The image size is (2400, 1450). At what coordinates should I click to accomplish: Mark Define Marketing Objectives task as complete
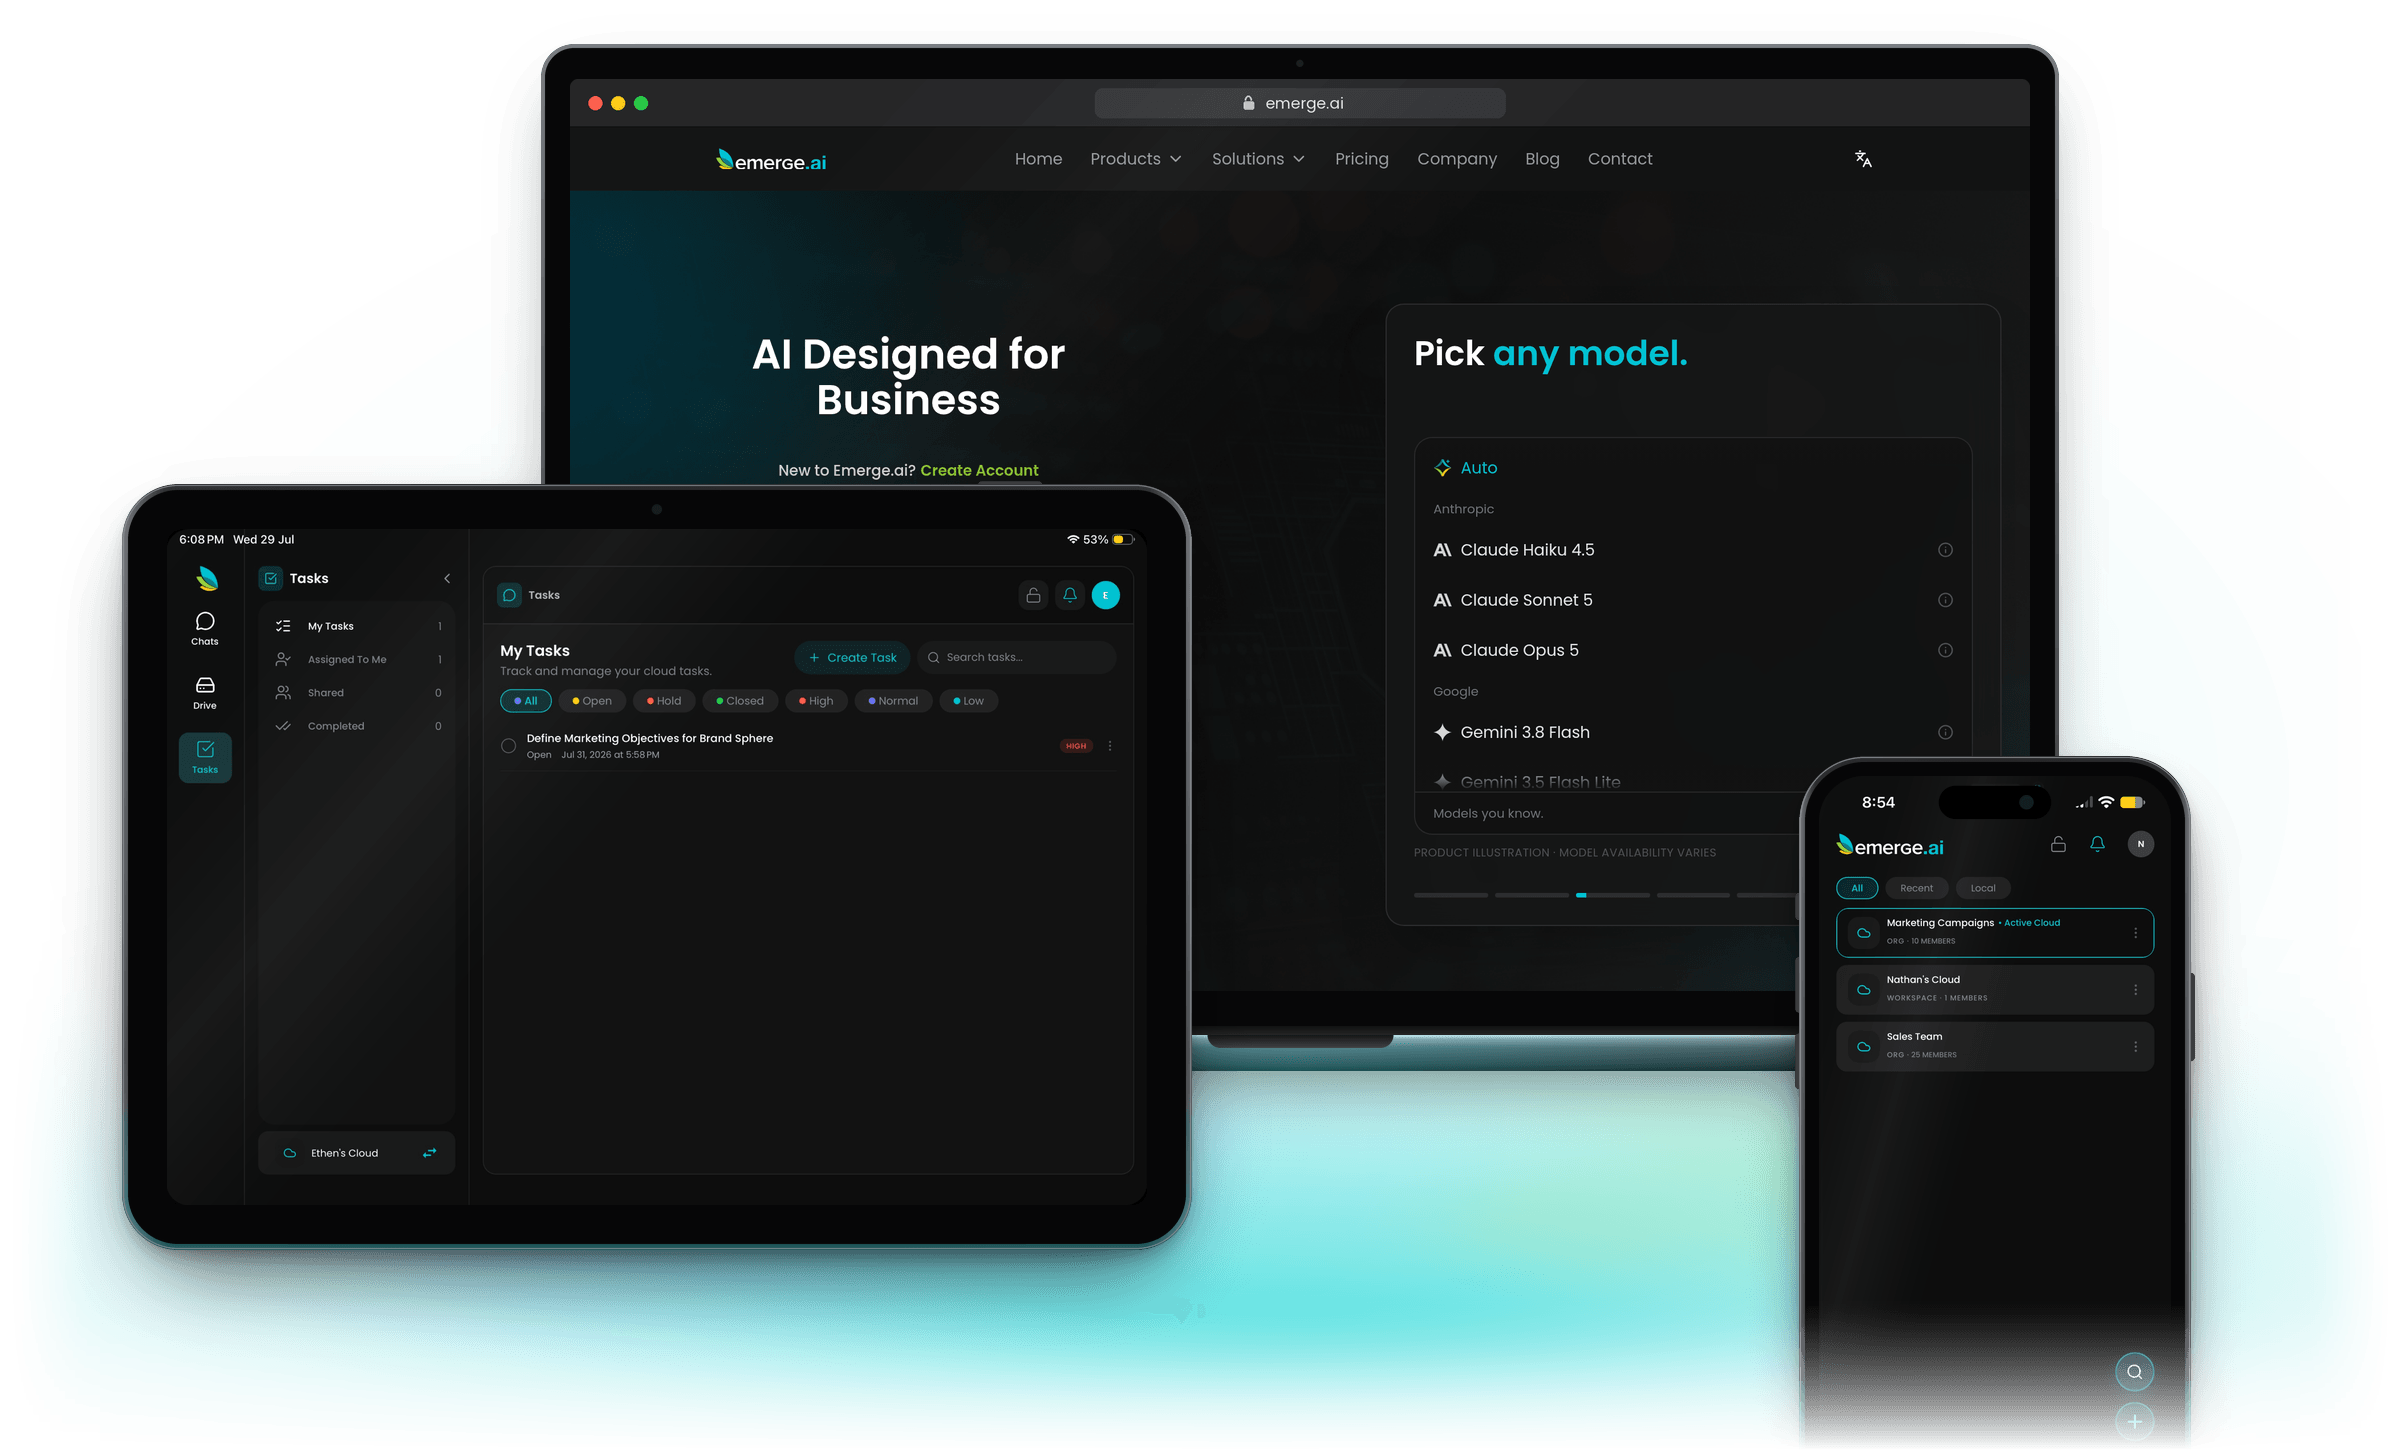tap(508, 746)
